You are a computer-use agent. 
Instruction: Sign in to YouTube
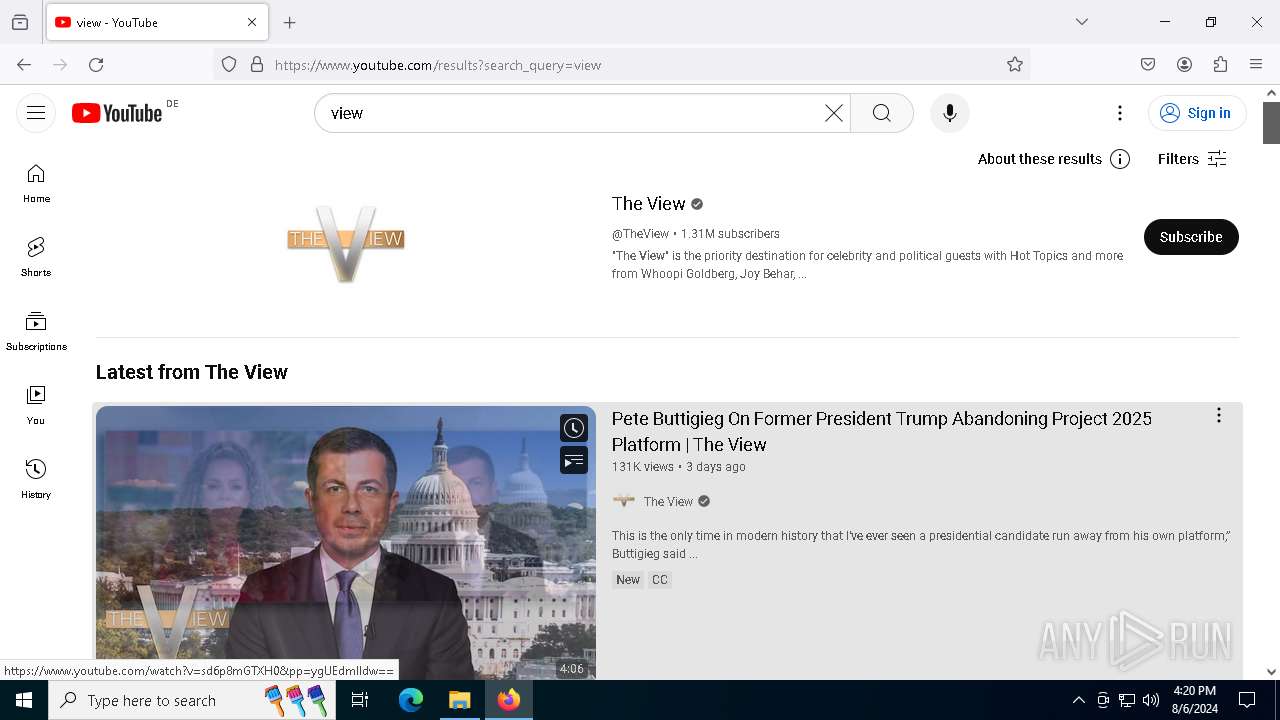pyautogui.click(x=1197, y=113)
